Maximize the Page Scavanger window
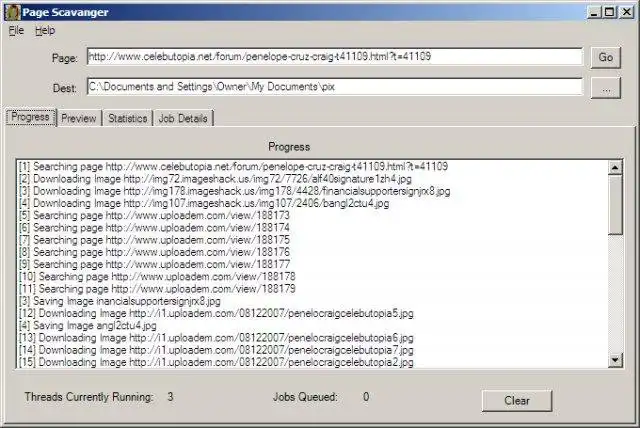 click(x=609, y=12)
